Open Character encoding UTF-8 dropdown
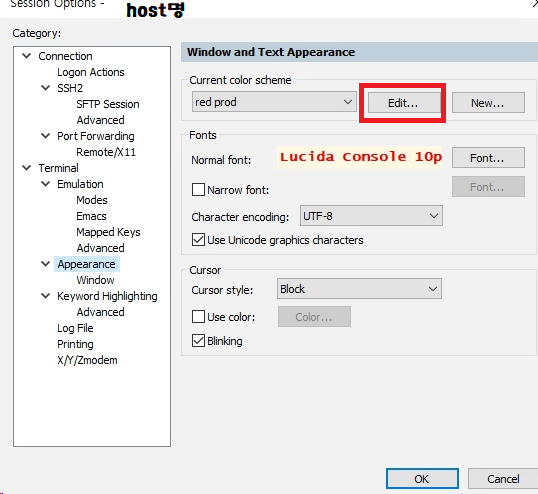 (x=371, y=216)
